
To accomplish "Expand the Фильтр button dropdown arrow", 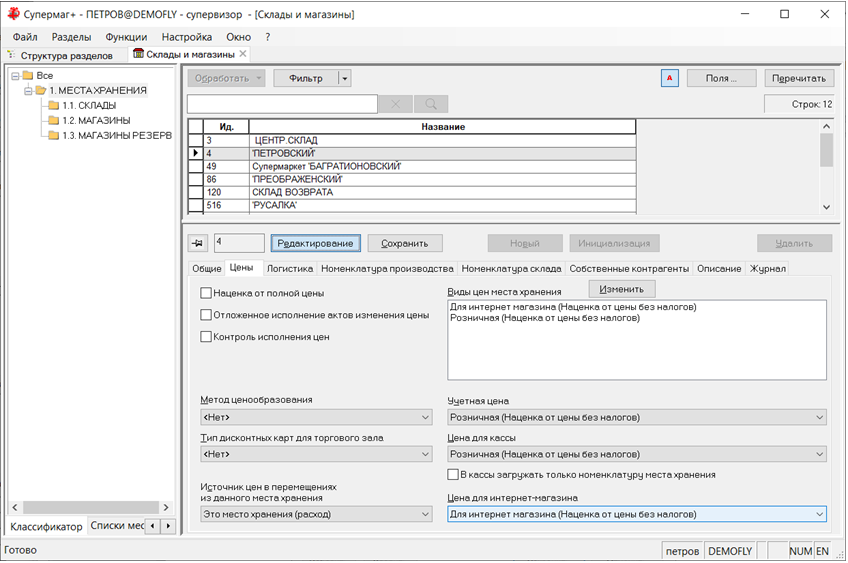I will [x=344, y=78].
